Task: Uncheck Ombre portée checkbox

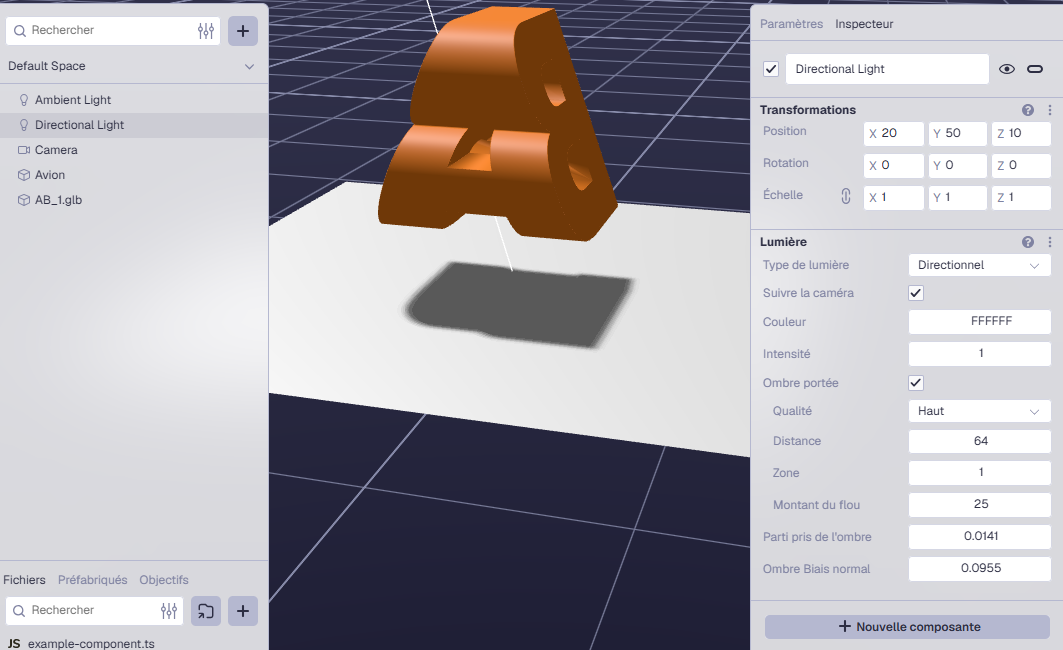Action: 916,383
